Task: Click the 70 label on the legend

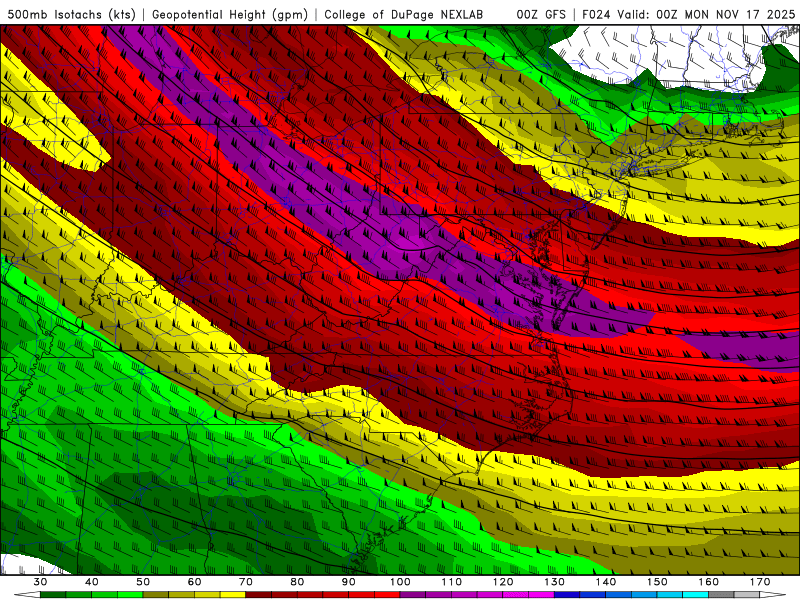Action: tap(246, 582)
